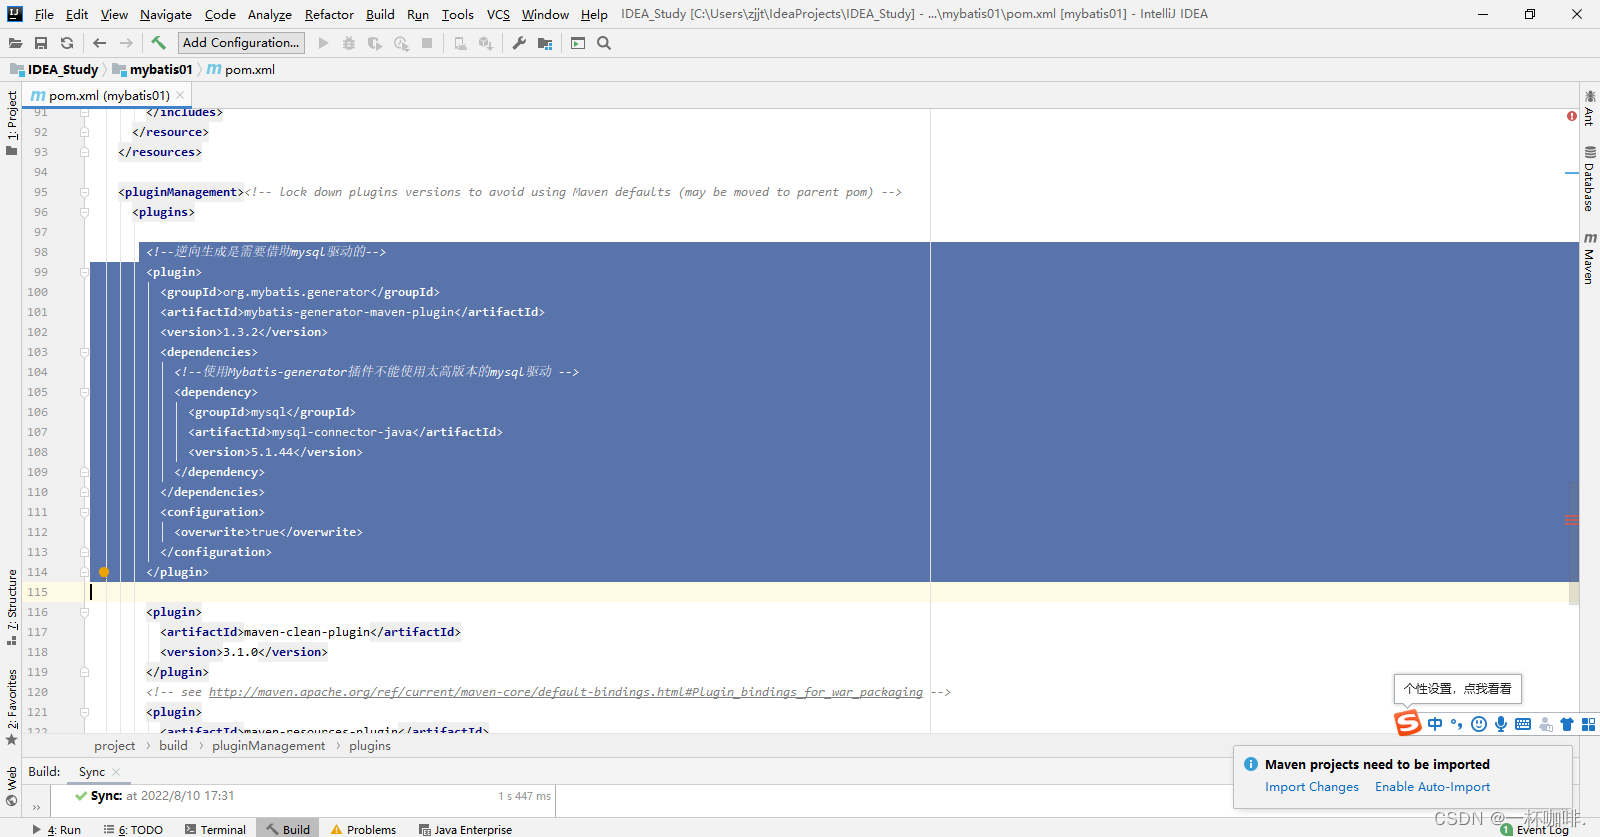Open Project Structure folder icon
The width and height of the screenshot is (1600, 837).
tap(545, 43)
